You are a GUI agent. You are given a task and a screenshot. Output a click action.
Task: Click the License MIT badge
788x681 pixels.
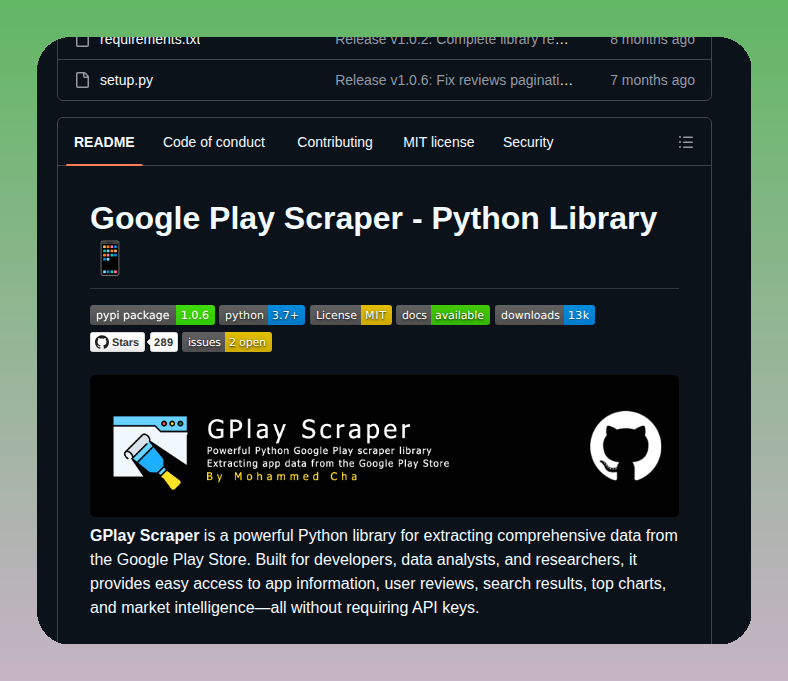[351, 315]
